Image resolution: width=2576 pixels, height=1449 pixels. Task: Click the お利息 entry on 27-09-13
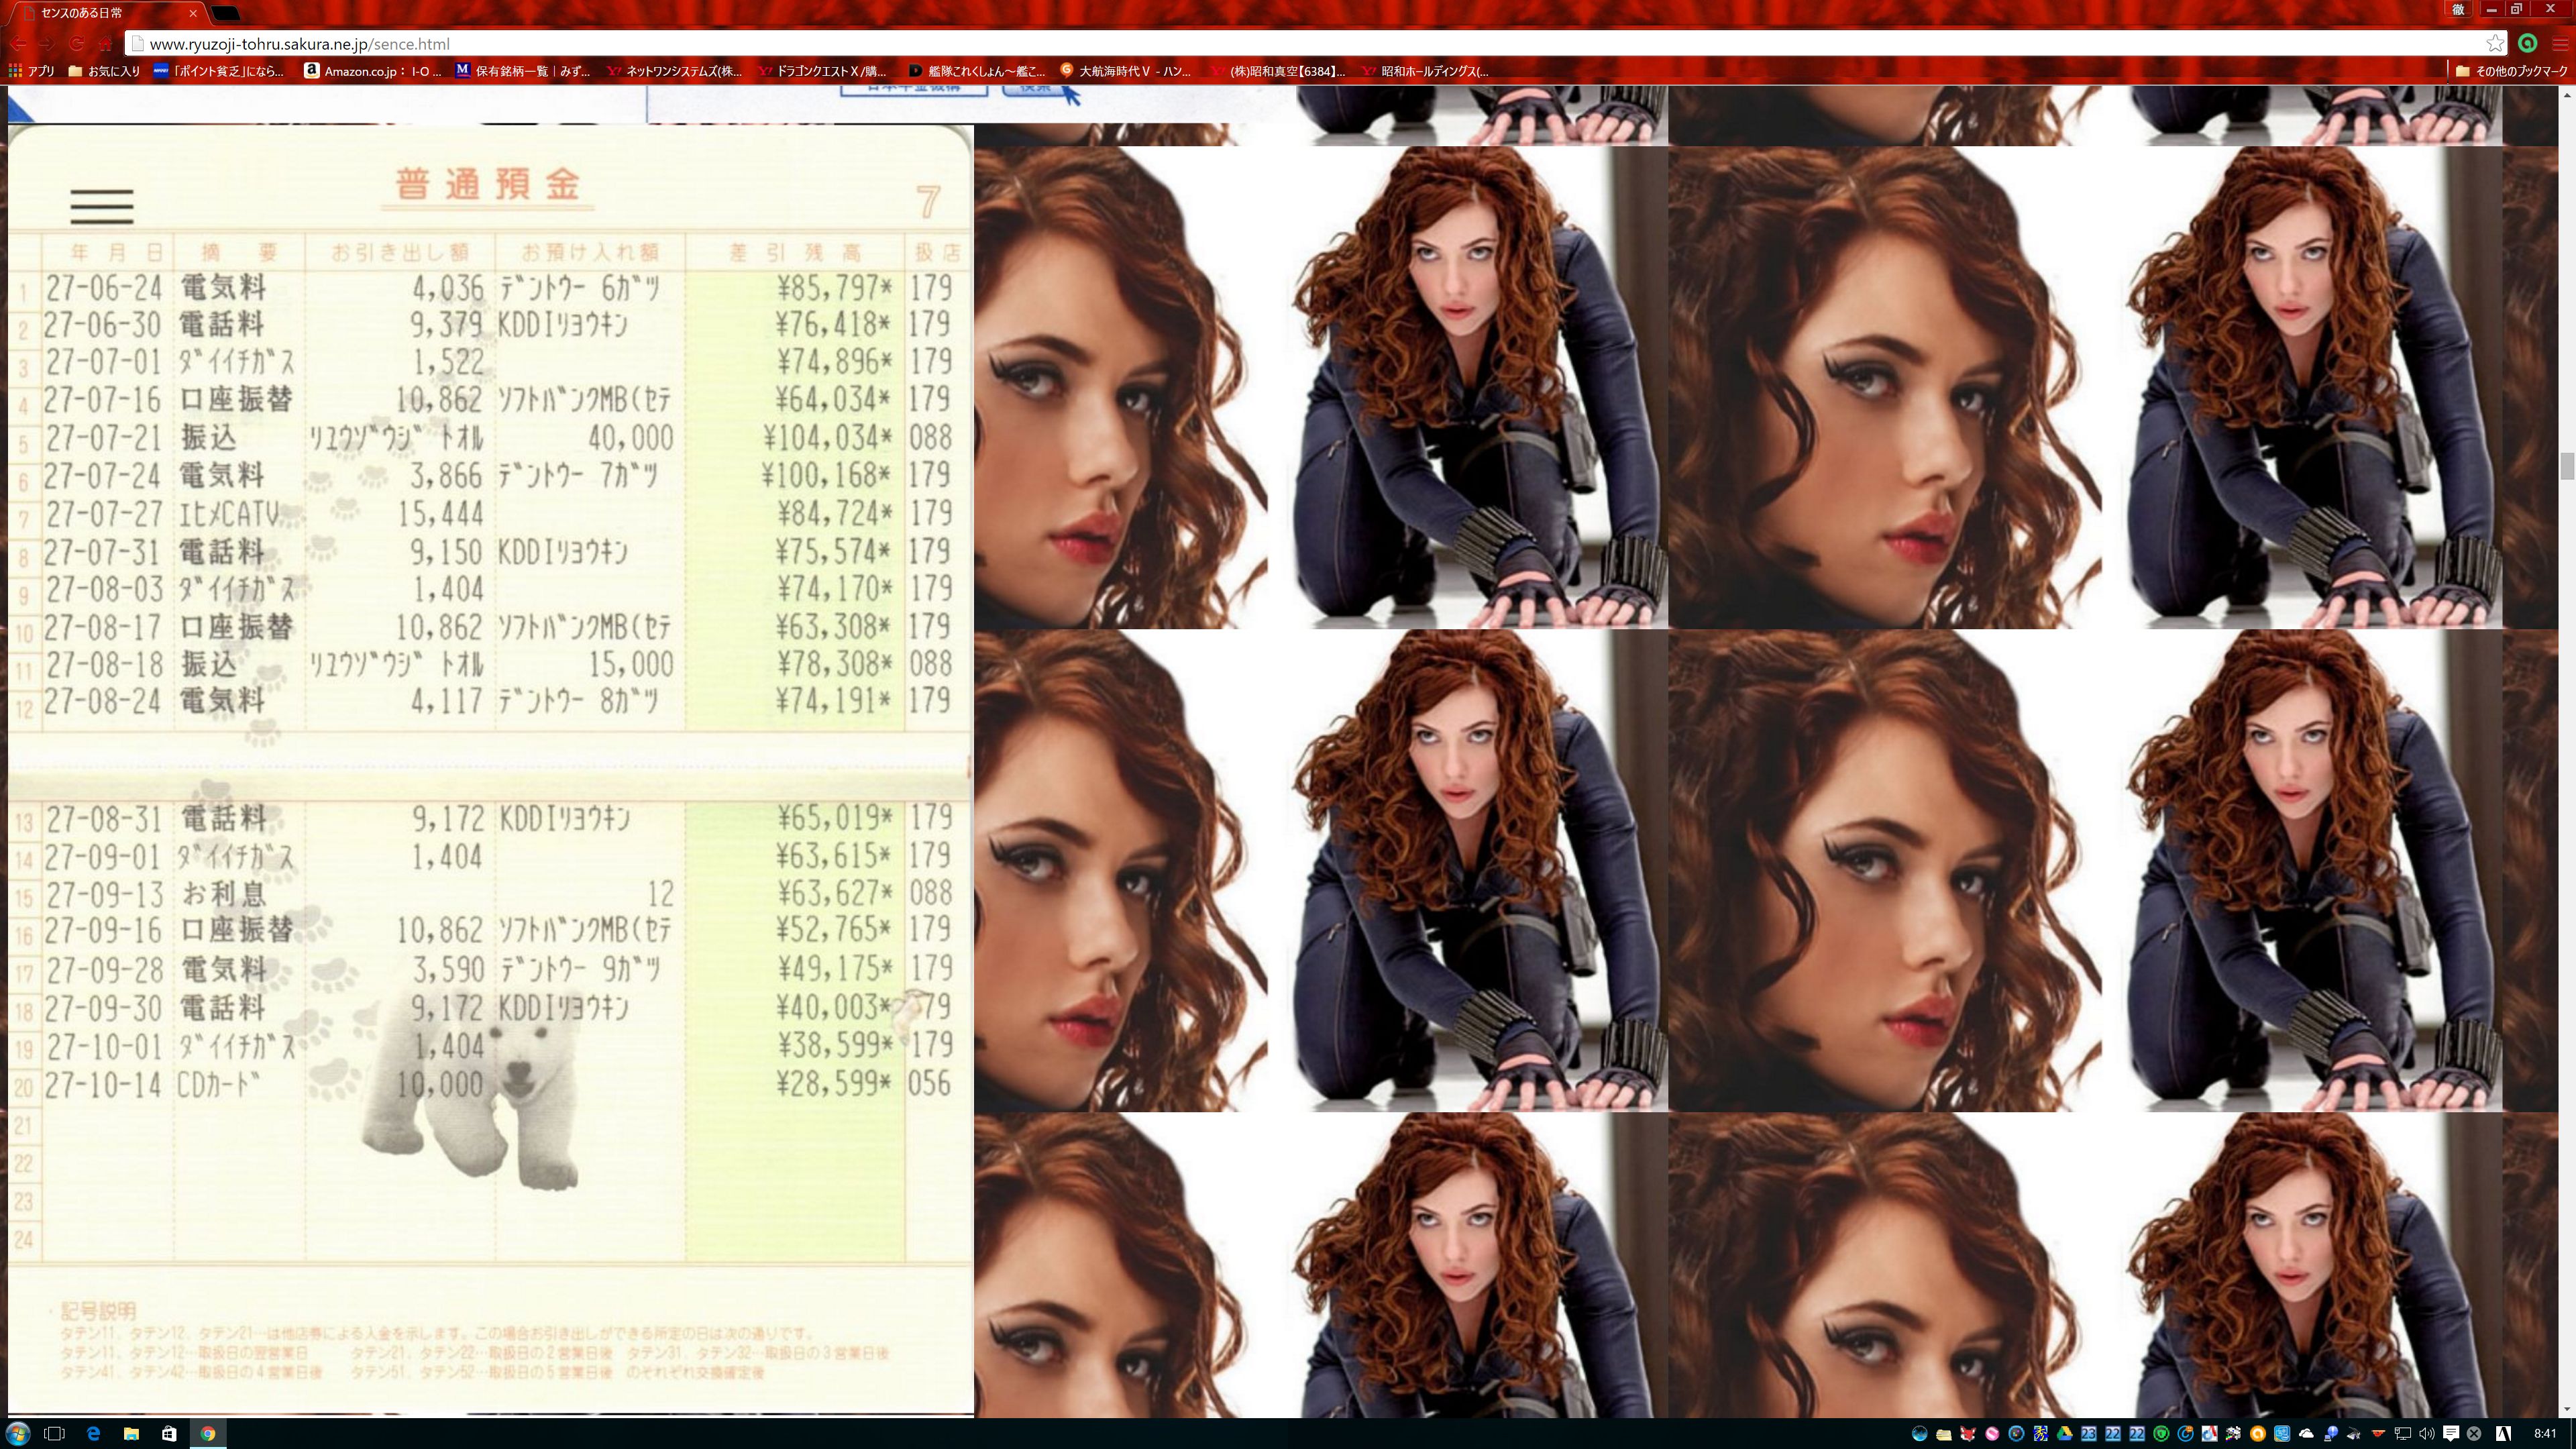pyautogui.click(x=224, y=893)
